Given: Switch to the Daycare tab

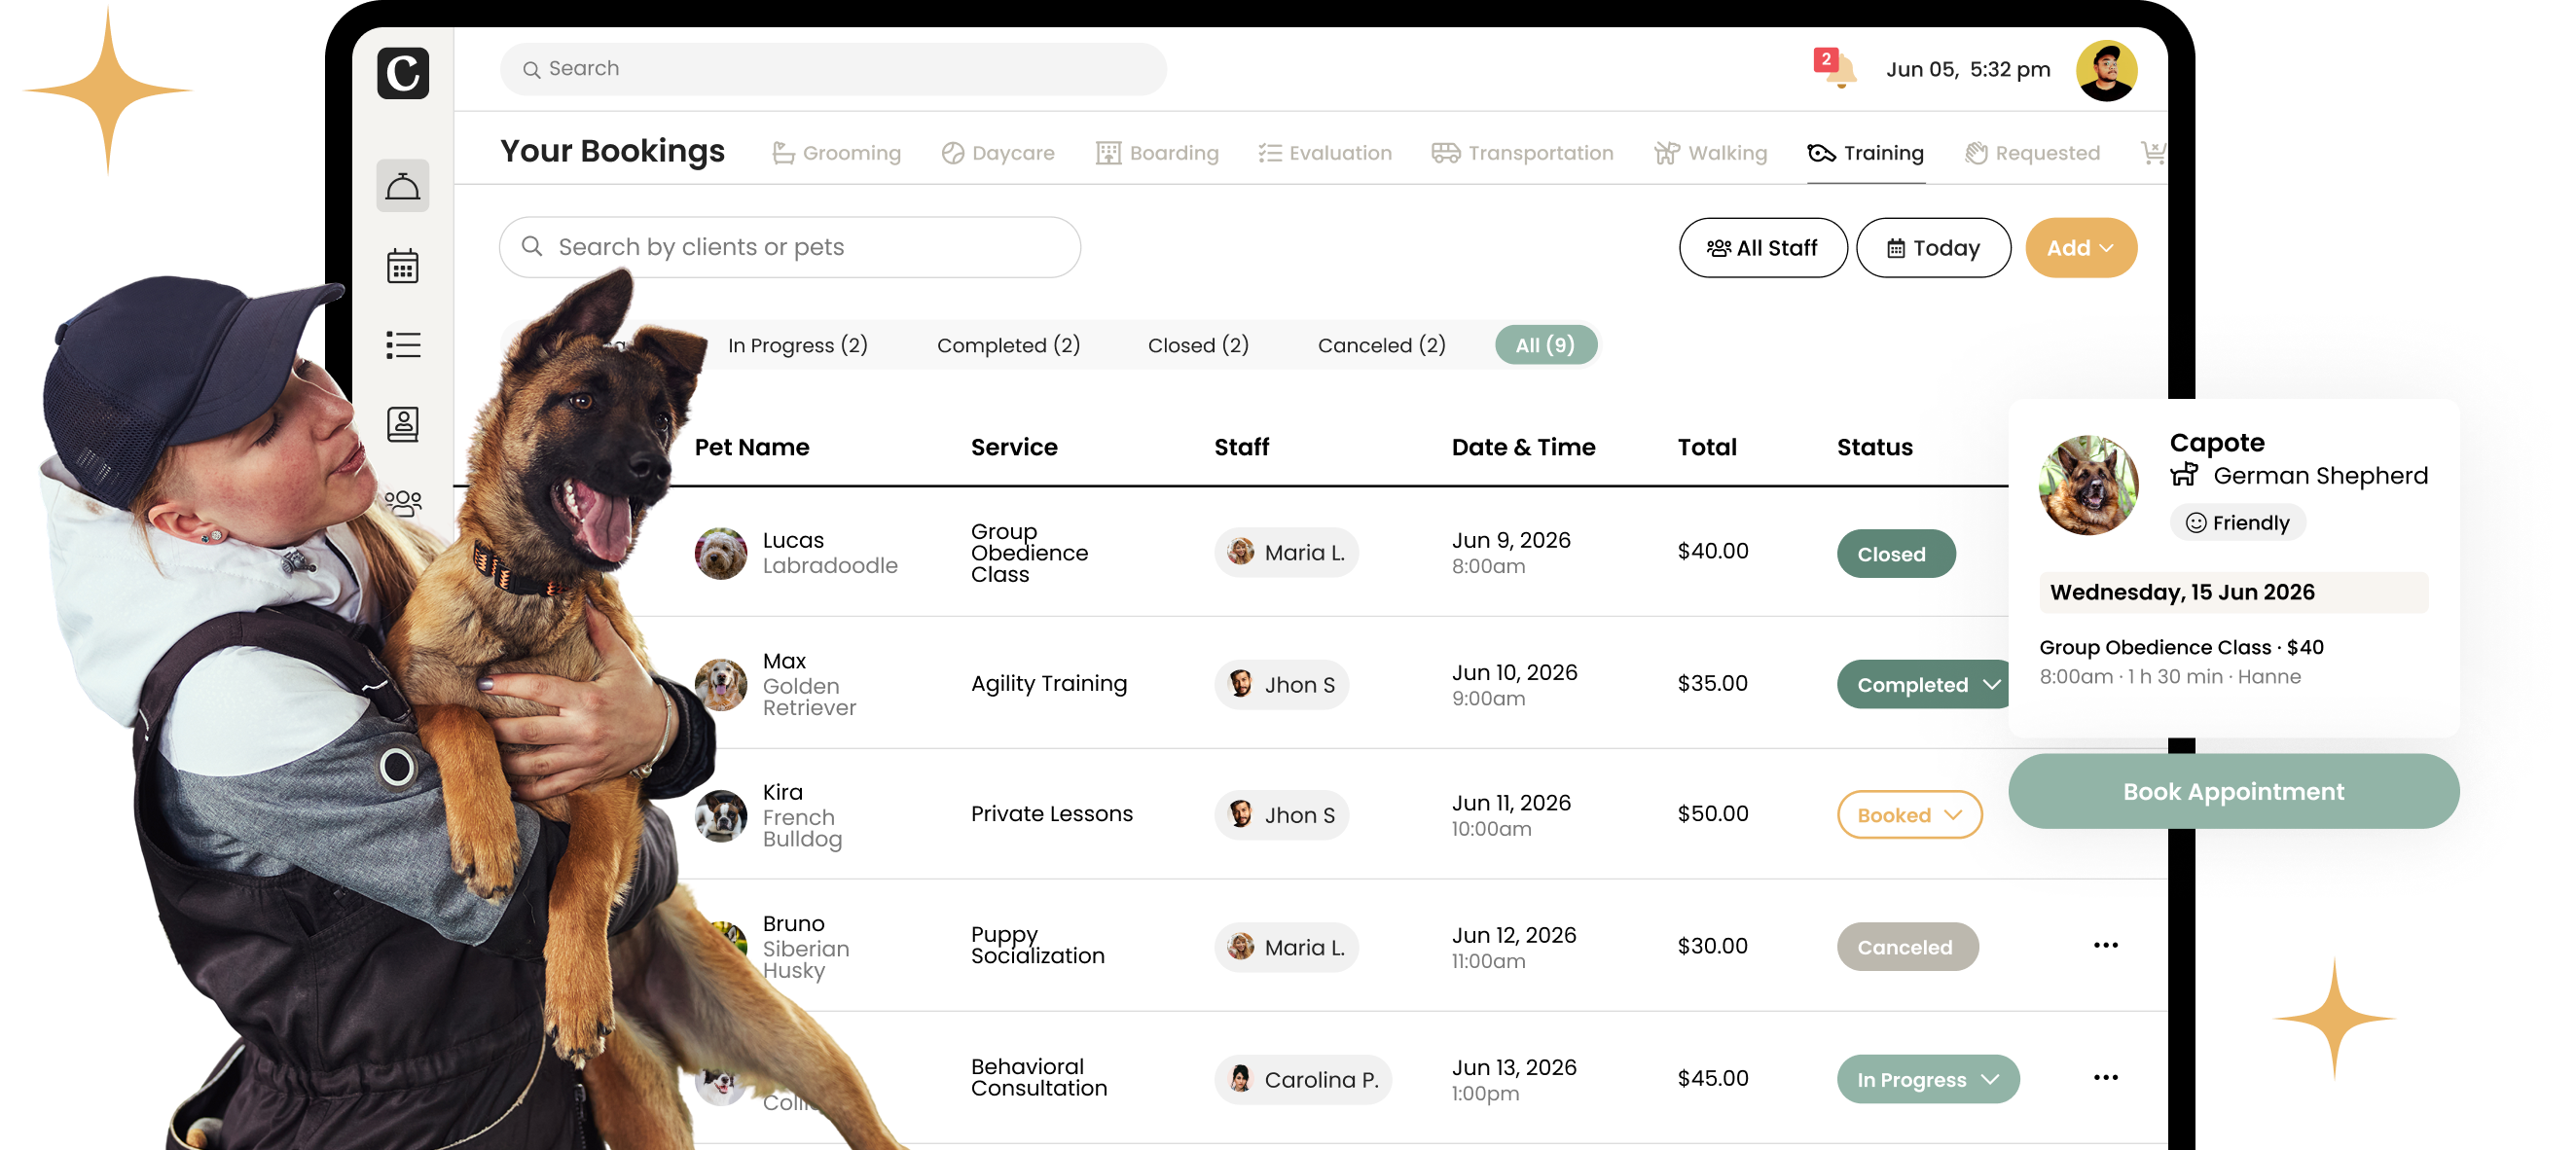Looking at the screenshot, I should [998, 153].
